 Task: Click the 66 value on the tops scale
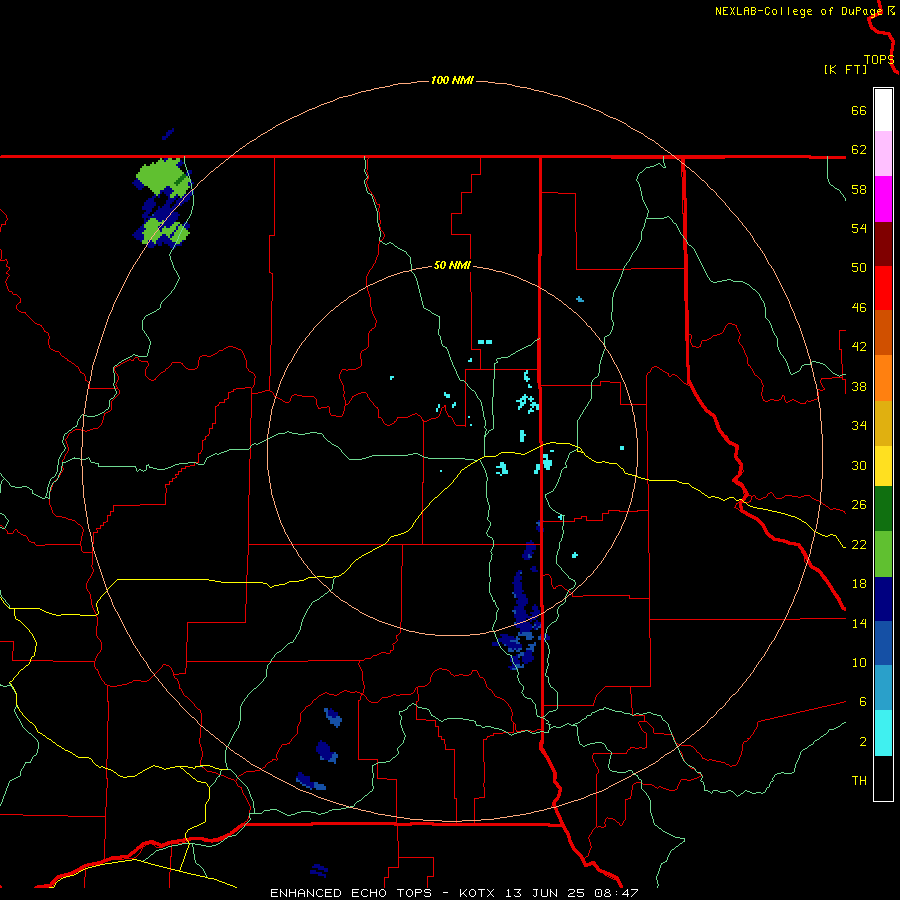click(859, 111)
